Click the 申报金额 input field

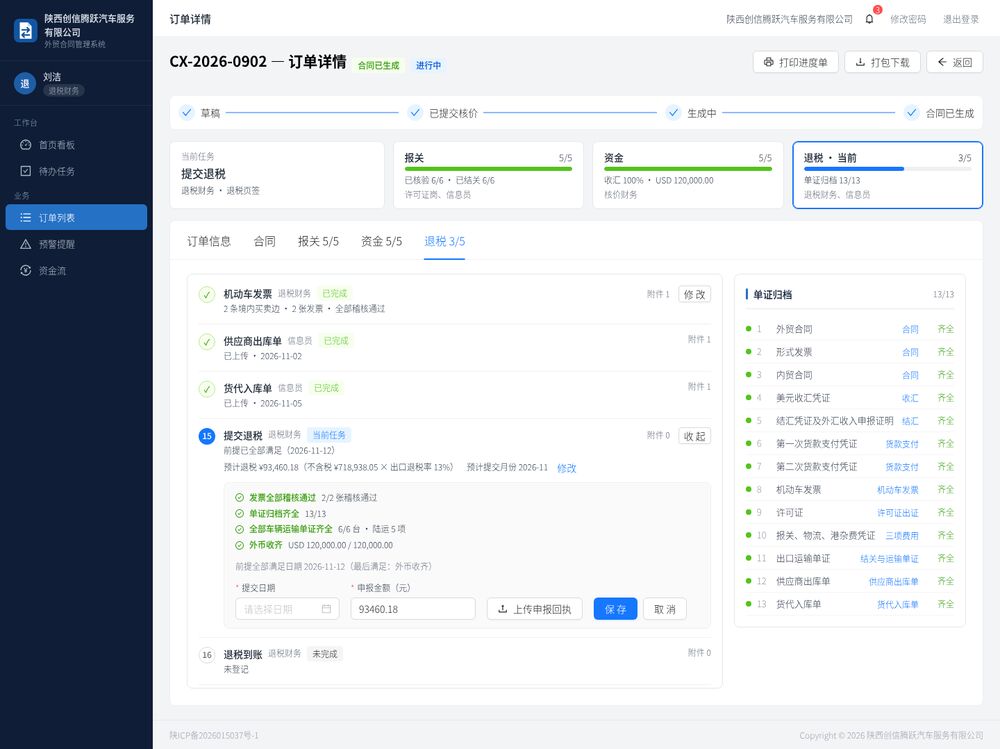click(413, 609)
